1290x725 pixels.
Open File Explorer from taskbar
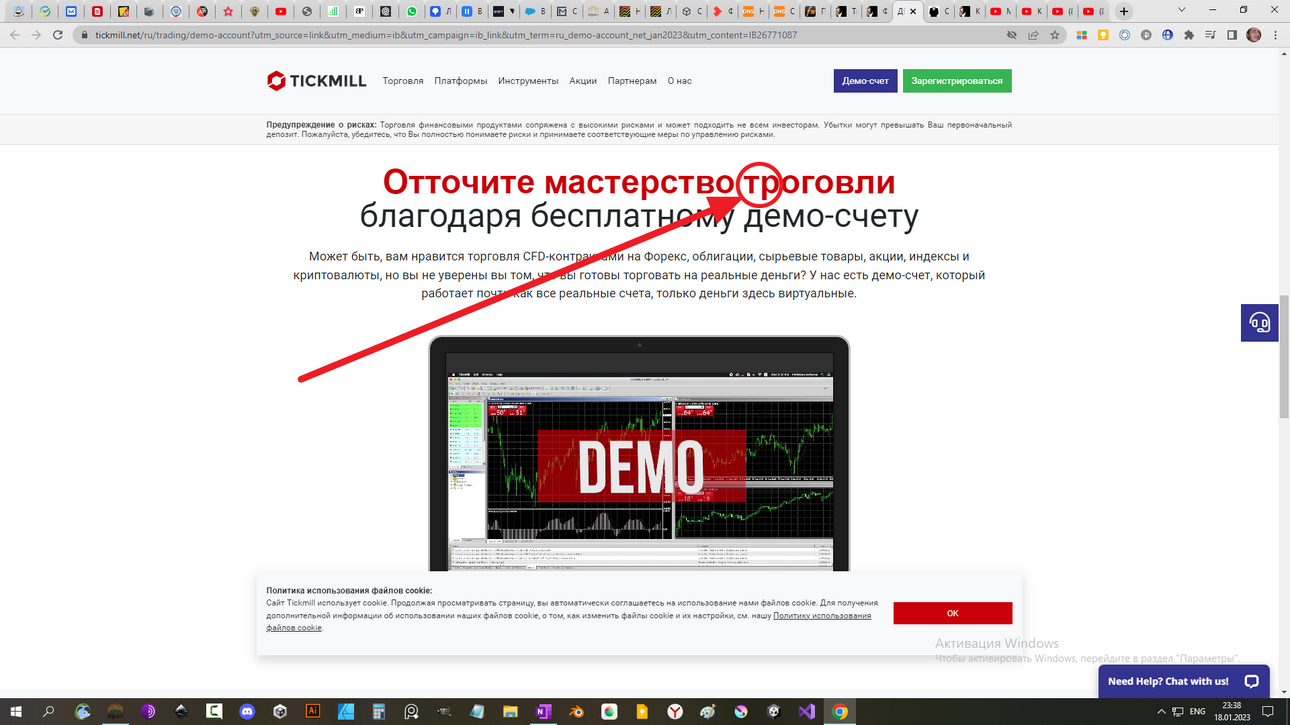tap(510, 712)
